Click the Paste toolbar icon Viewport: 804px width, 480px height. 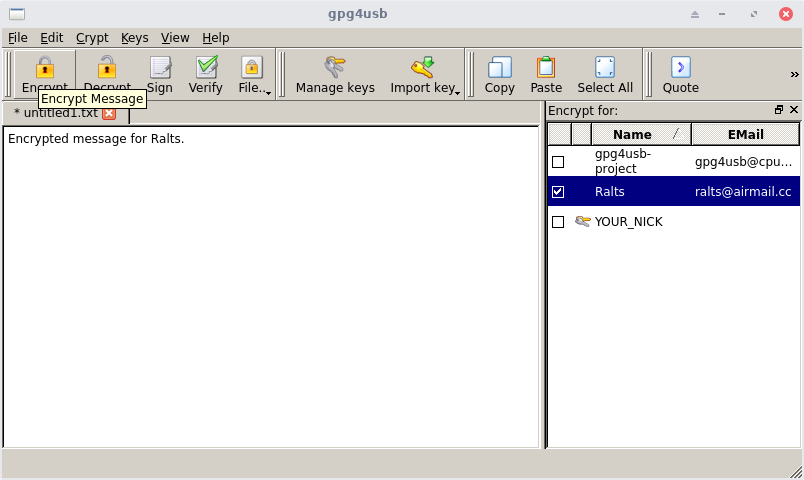point(546,67)
